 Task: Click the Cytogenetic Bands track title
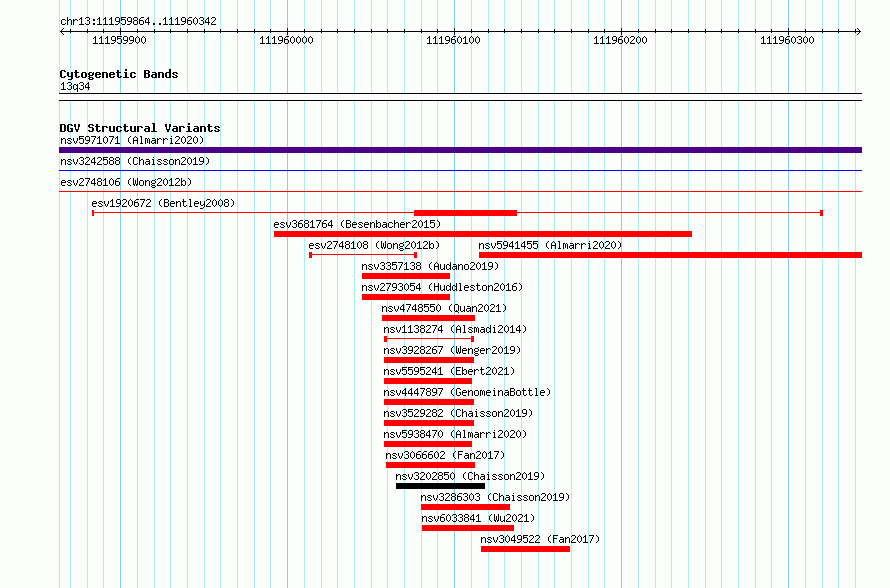119,74
